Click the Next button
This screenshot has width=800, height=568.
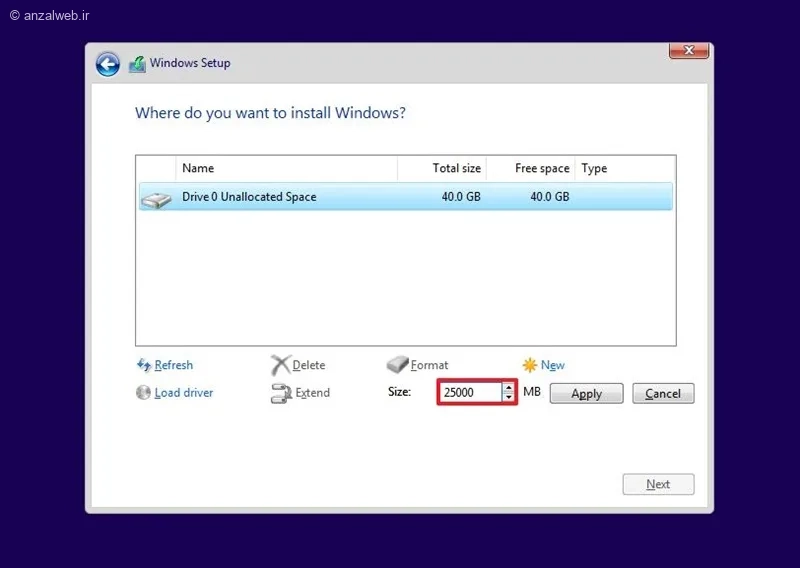tap(658, 484)
